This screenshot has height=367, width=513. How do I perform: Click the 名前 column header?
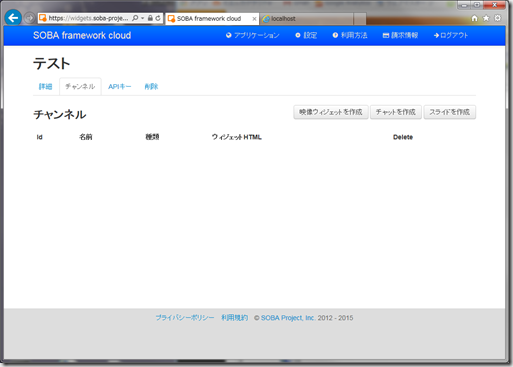click(86, 137)
